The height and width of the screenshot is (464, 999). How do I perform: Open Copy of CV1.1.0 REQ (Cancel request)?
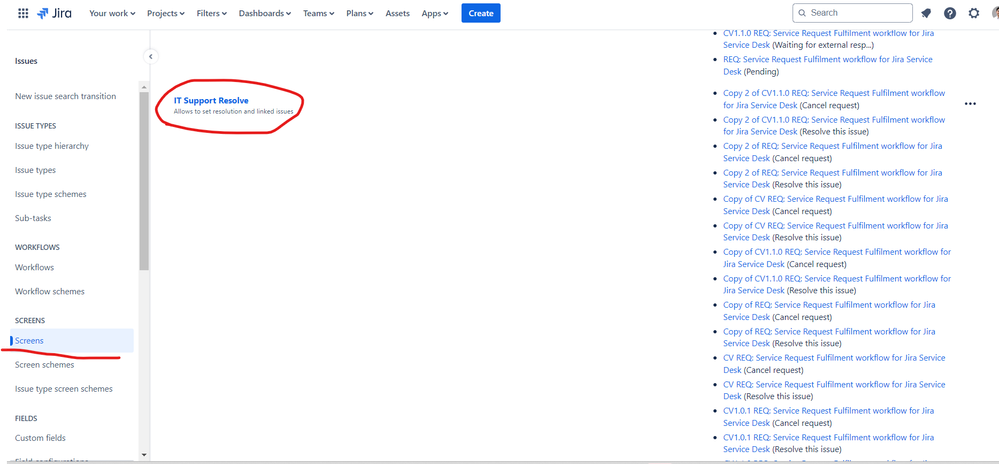[x=837, y=258]
